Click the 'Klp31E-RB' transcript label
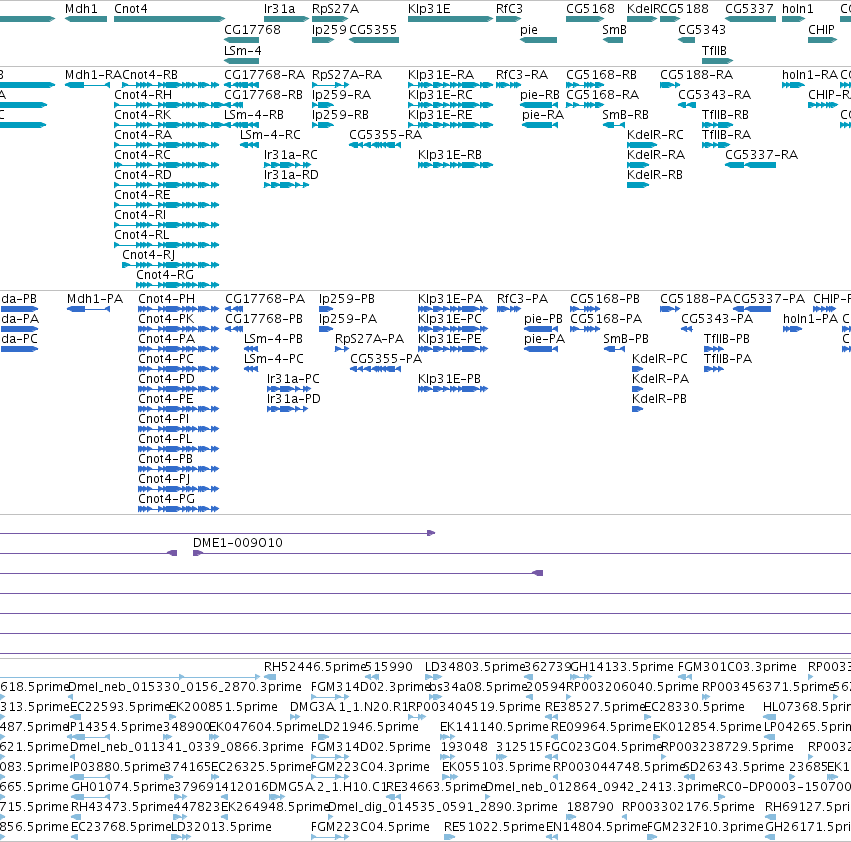Screen dimensions: 851x842 tap(450, 155)
